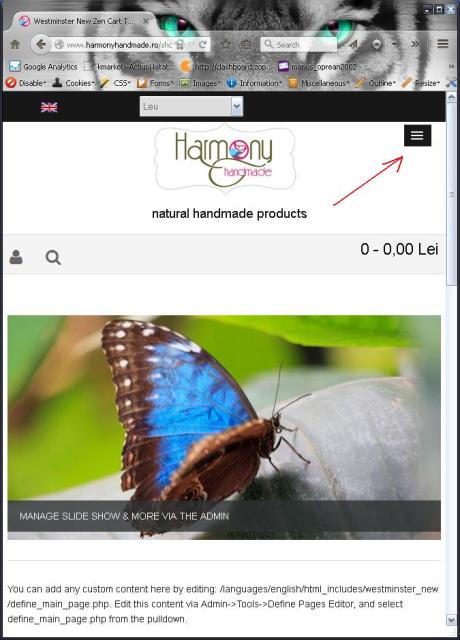Expand the Disable toolbar menu

click(26, 83)
